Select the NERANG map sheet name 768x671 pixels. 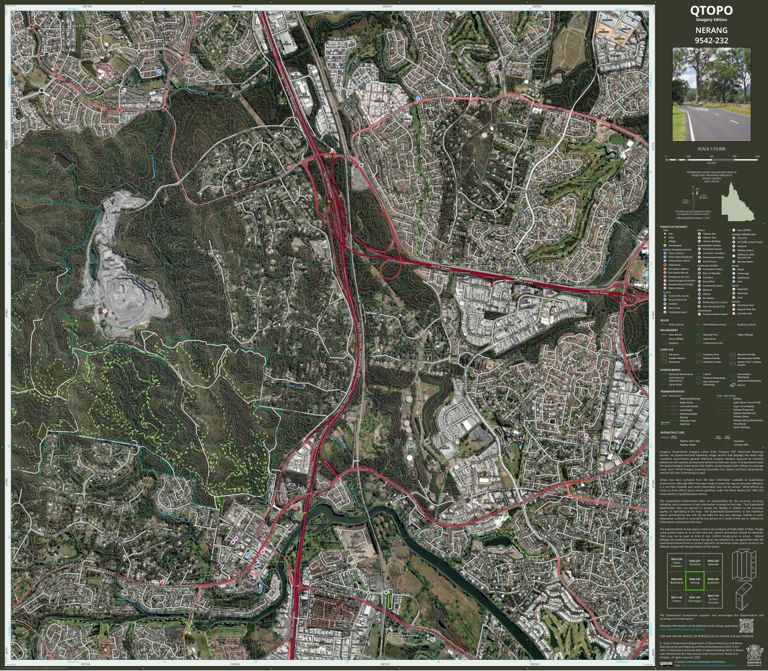coord(711,30)
